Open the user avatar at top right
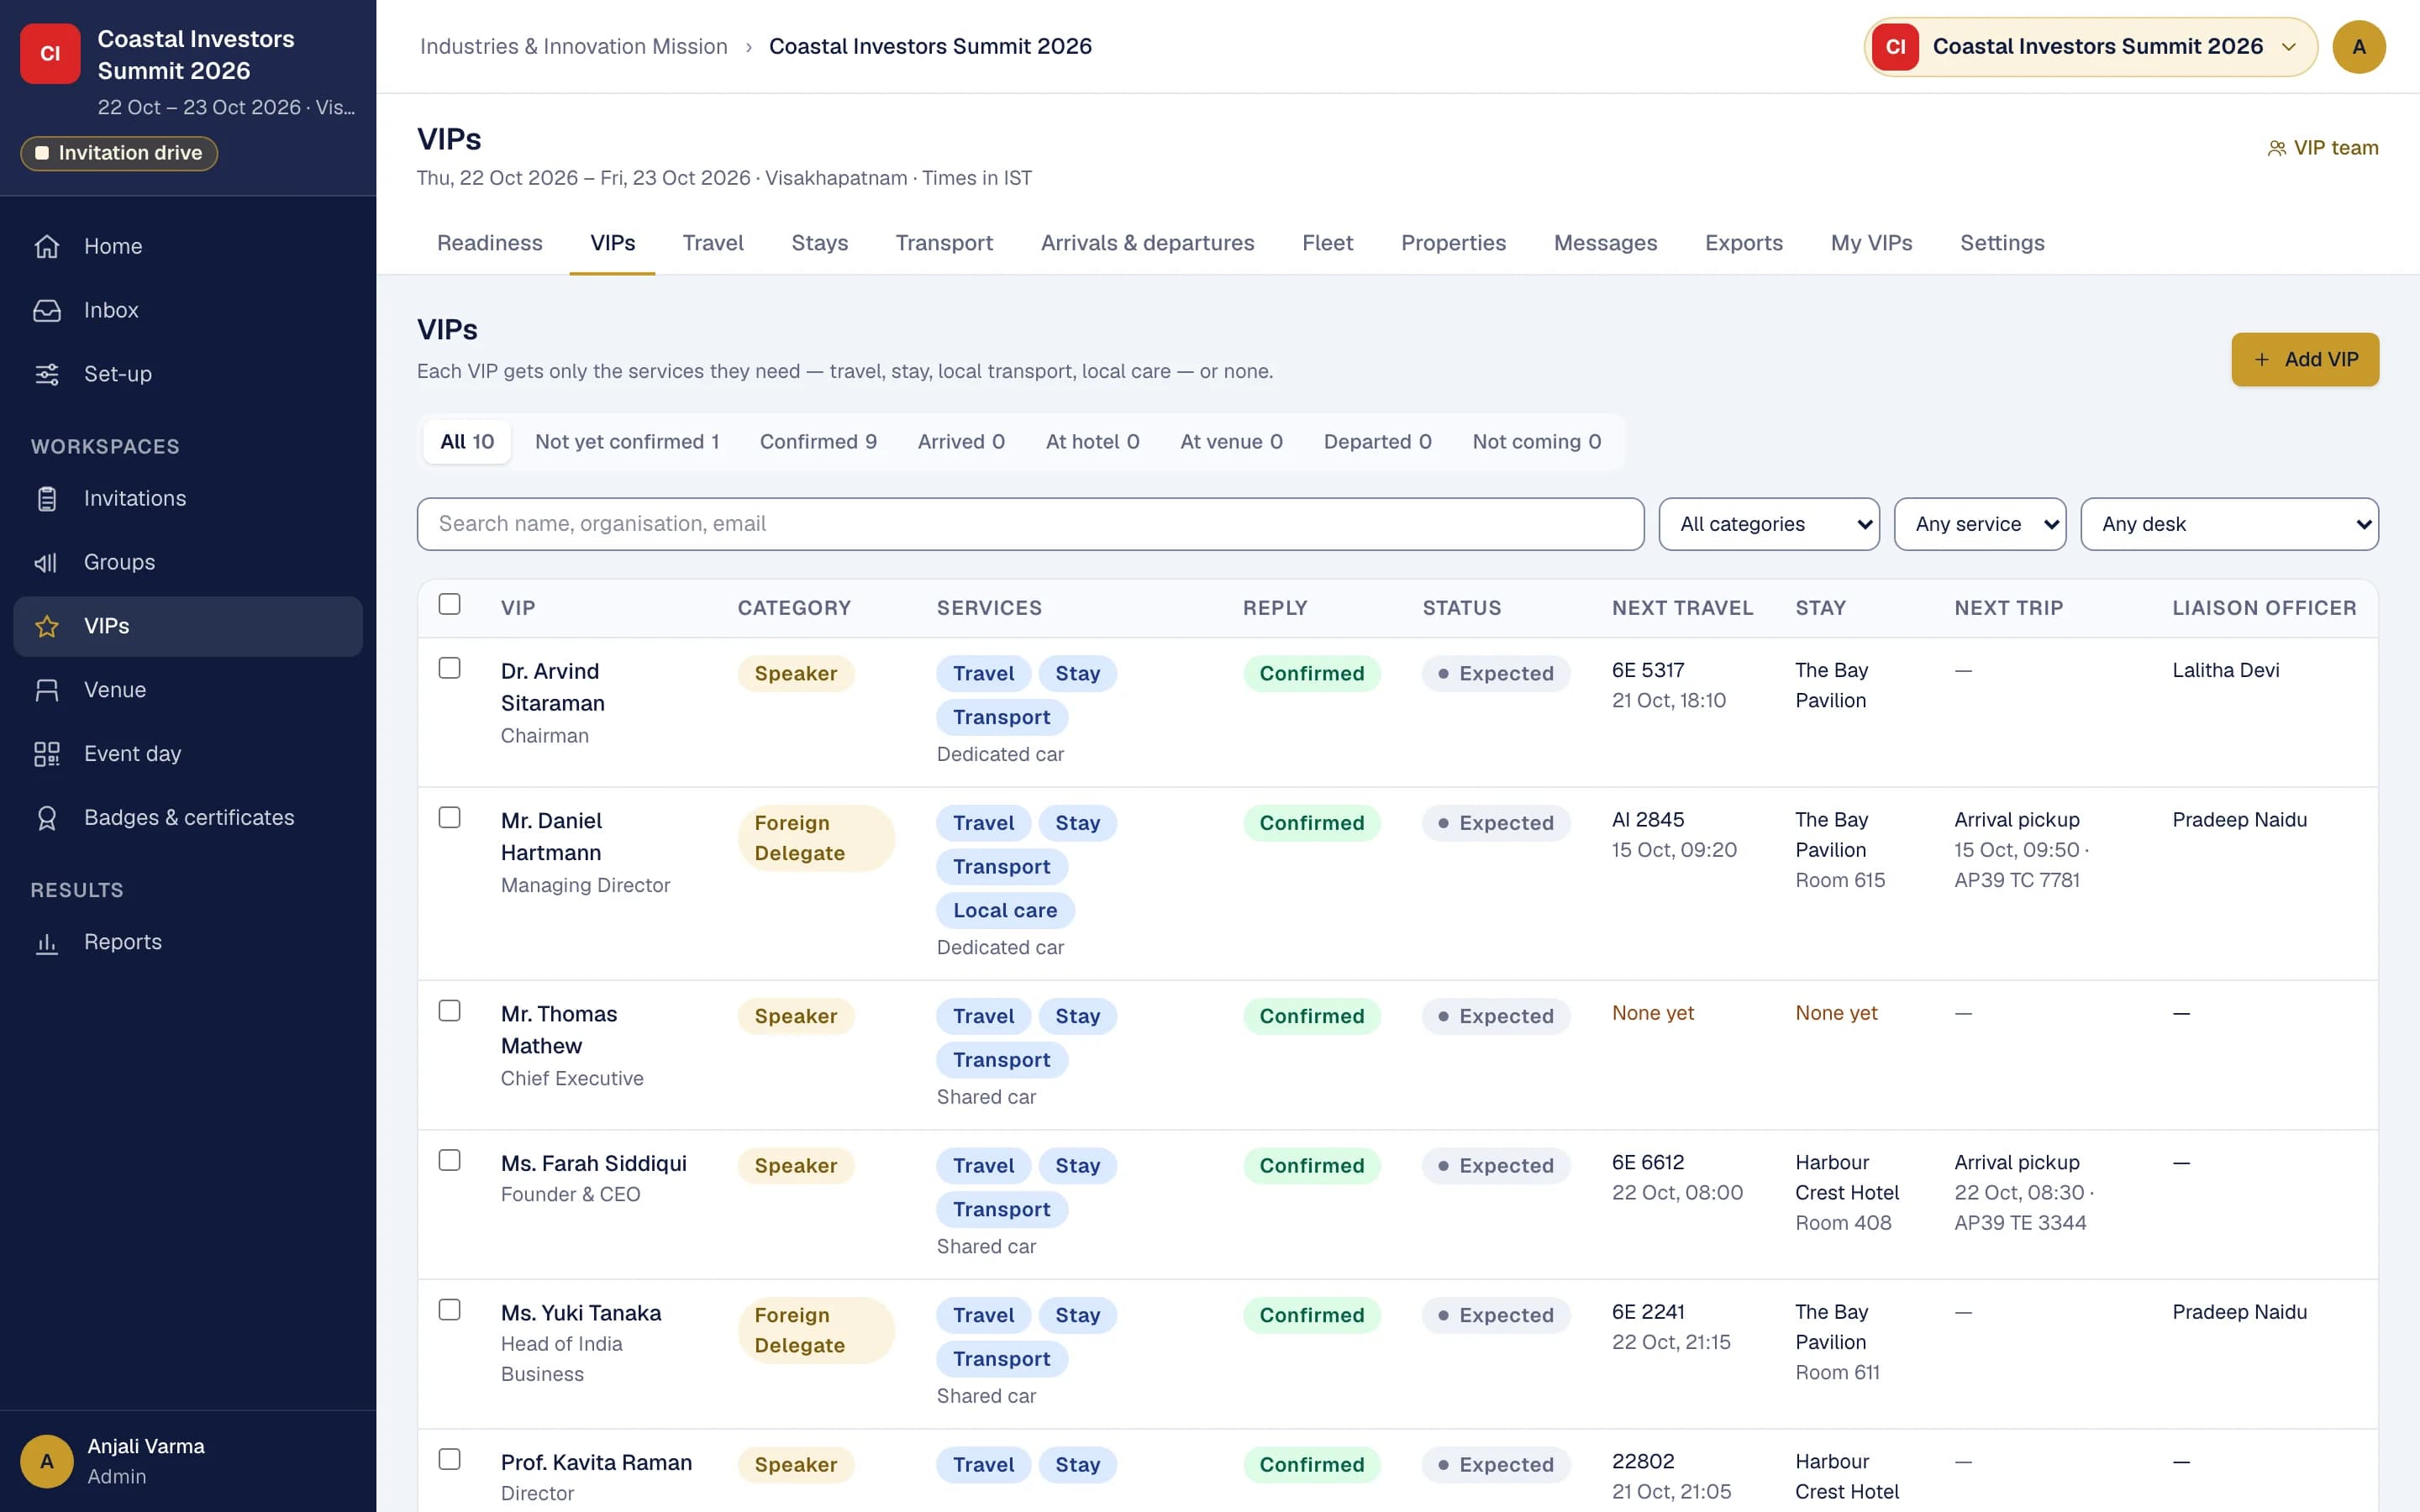This screenshot has width=2420, height=1512. tap(2359, 47)
